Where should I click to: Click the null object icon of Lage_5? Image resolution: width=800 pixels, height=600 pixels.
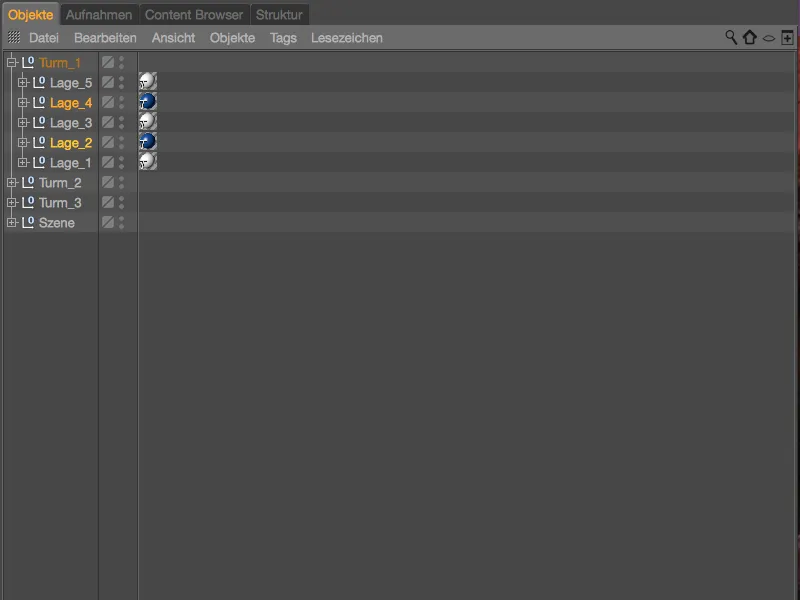pos(39,82)
